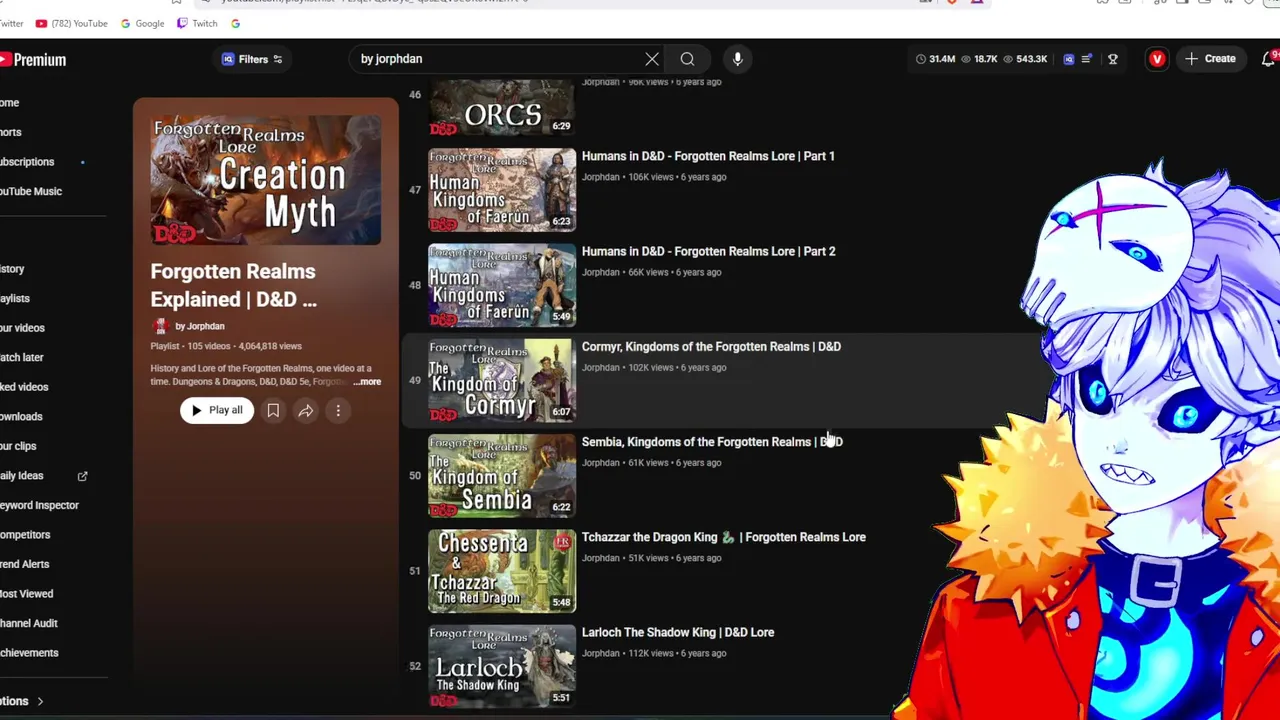1280x720 pixels.
Task: Open Trend Alerts in the sidebar
Action: point(24,564)
